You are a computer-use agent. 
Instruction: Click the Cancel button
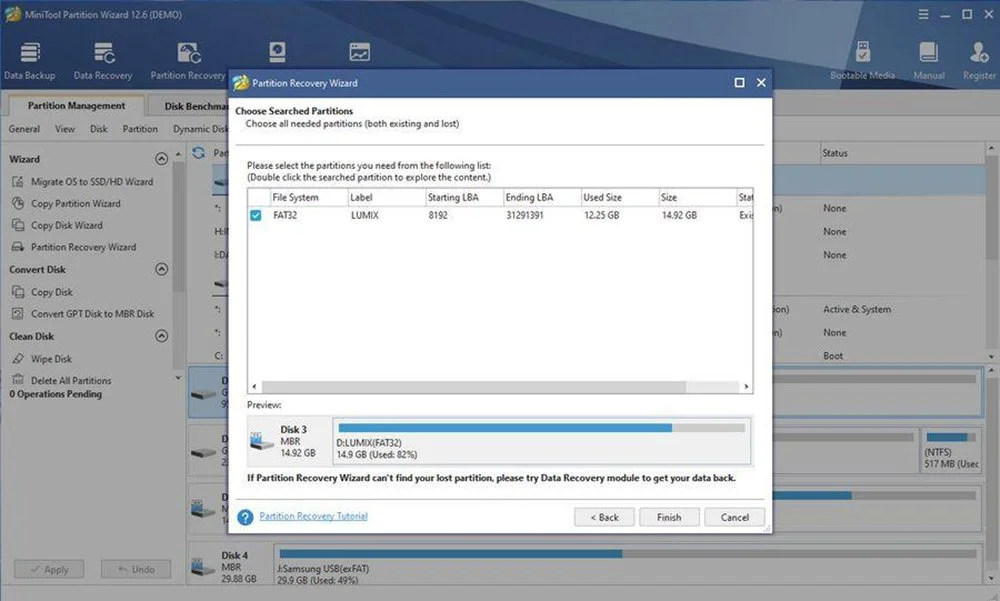click(735, 517)
